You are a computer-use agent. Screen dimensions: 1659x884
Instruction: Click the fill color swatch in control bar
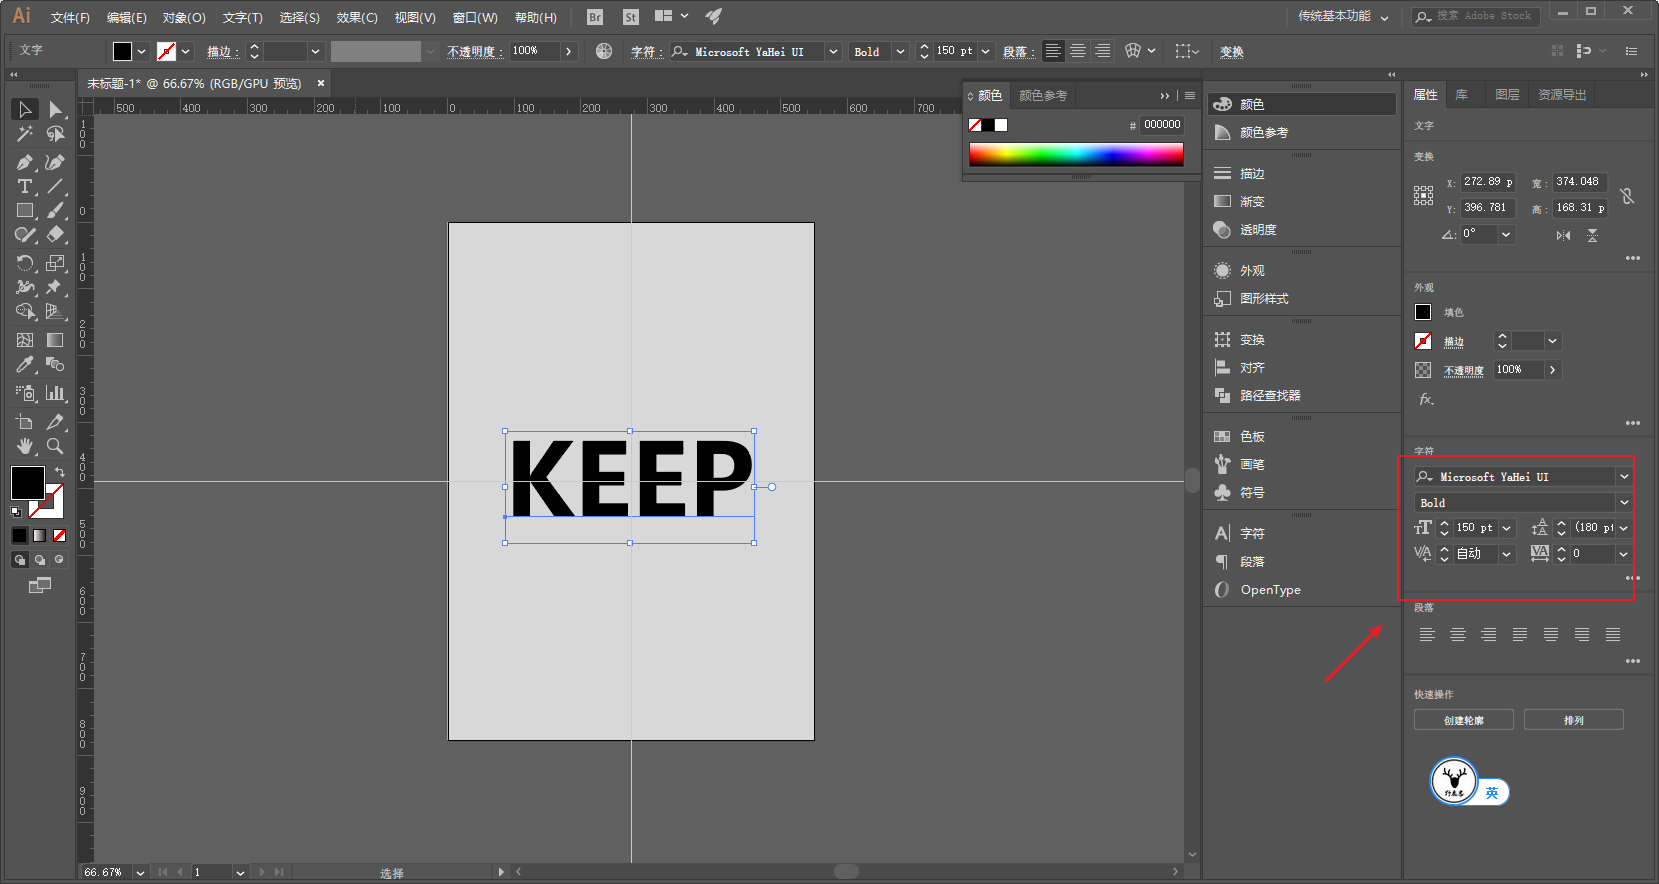122,51
